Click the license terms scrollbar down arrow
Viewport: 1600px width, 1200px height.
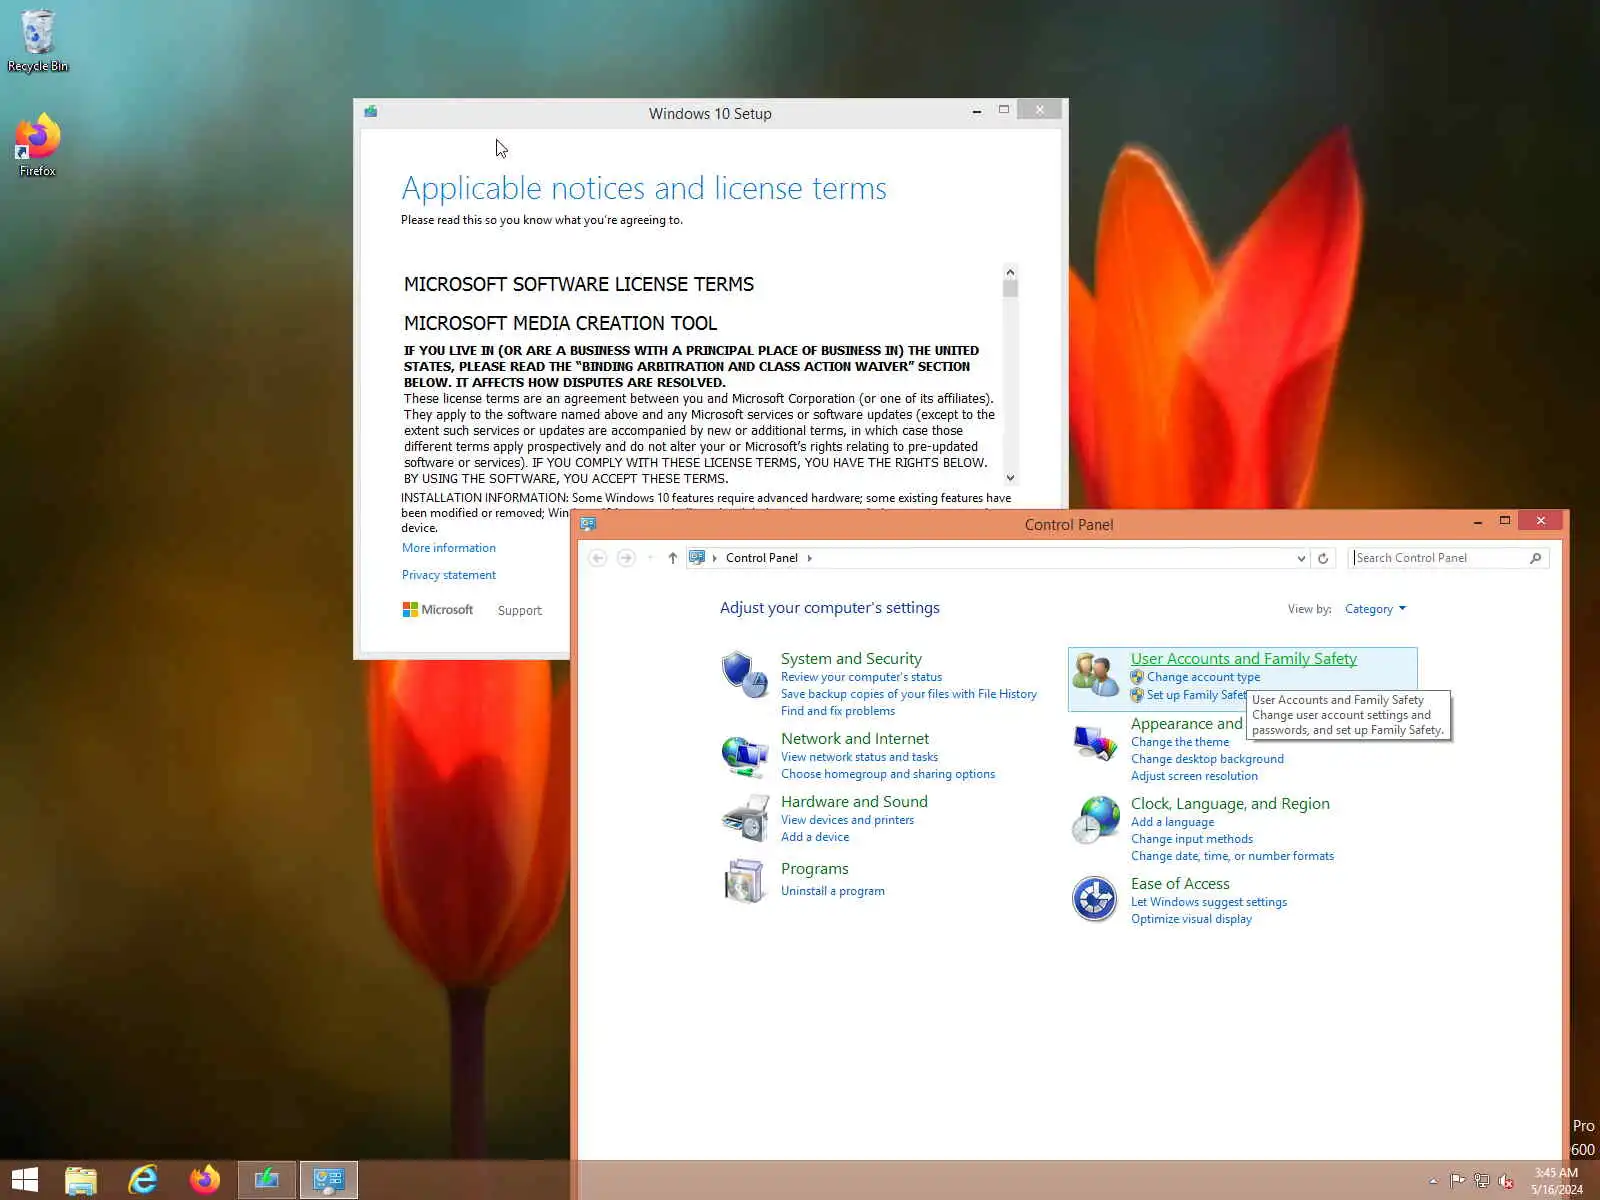pyautogui.click(x=1010, y=478)
